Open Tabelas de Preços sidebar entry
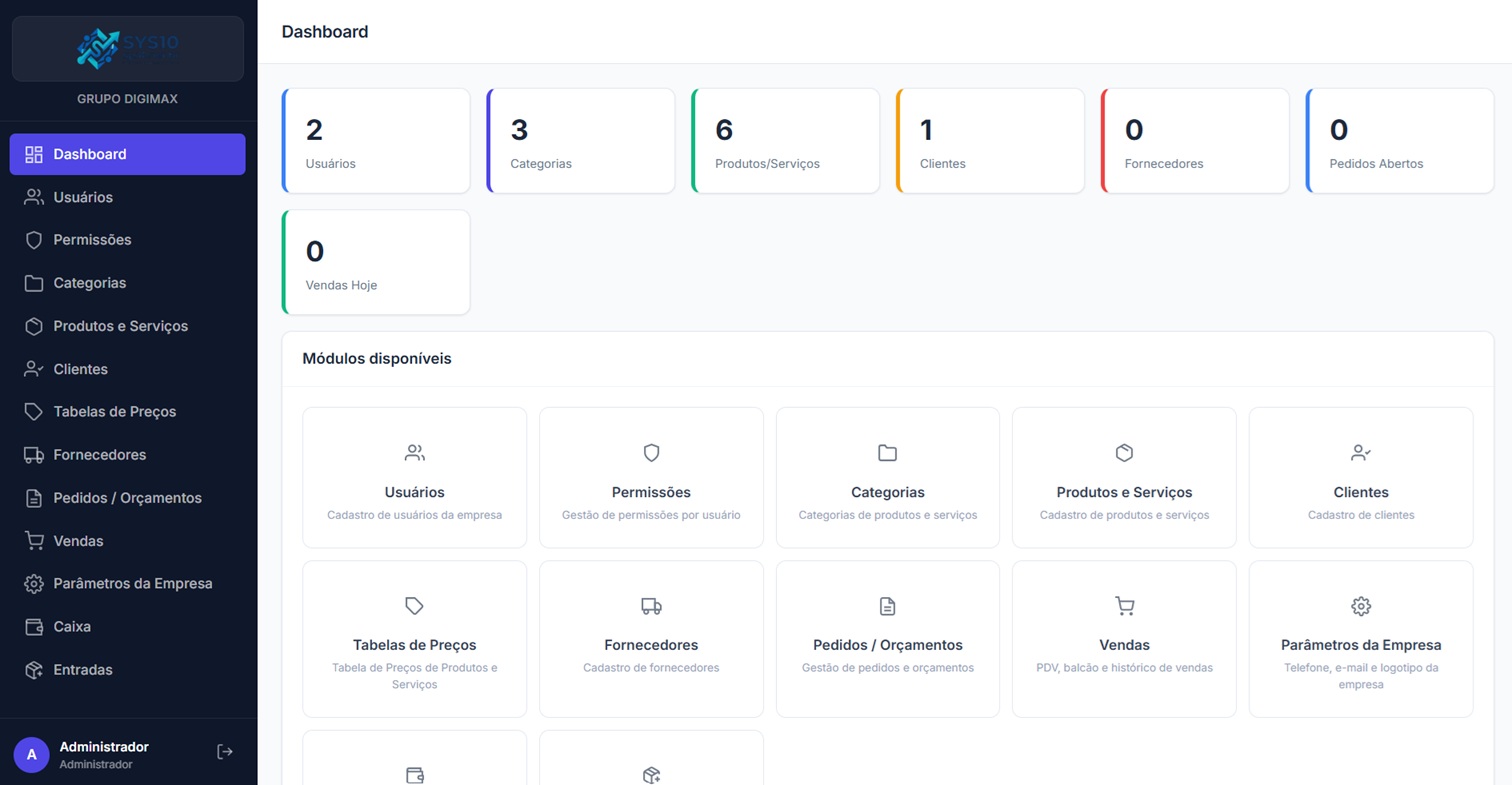 pyautogui.click(x=127, y=412)
